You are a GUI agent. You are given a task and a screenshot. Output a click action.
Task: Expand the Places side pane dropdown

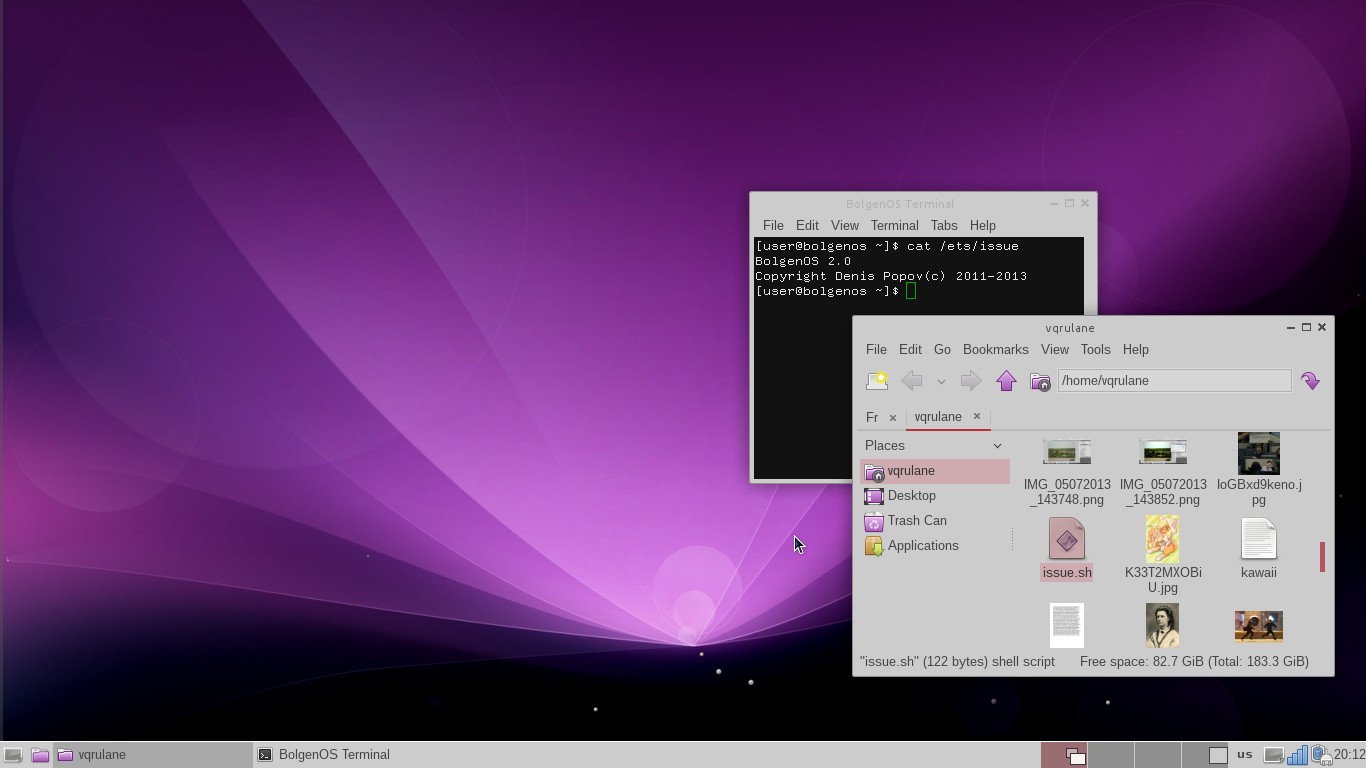click(997, 446)
